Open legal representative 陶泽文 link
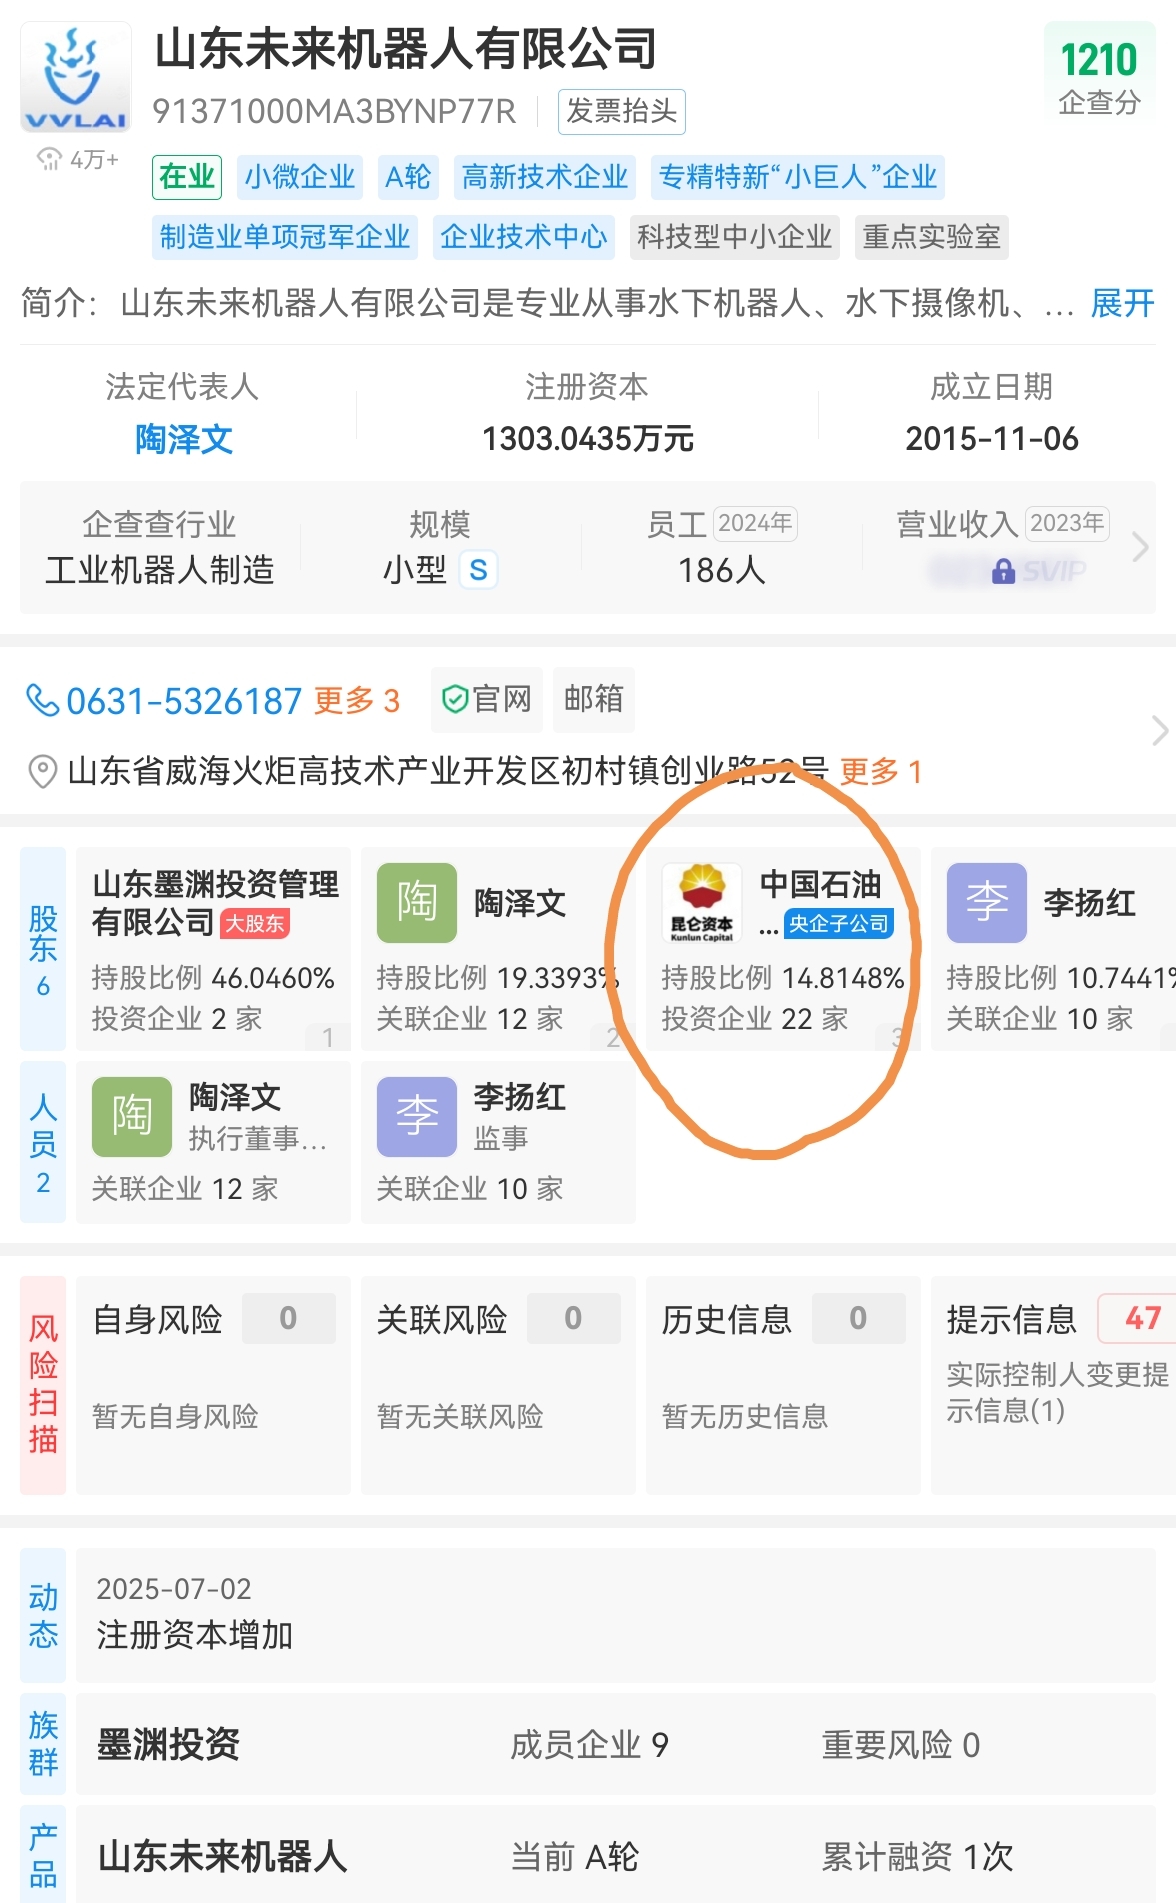Screen dimensions: 1176x1903 click(184, 439)
